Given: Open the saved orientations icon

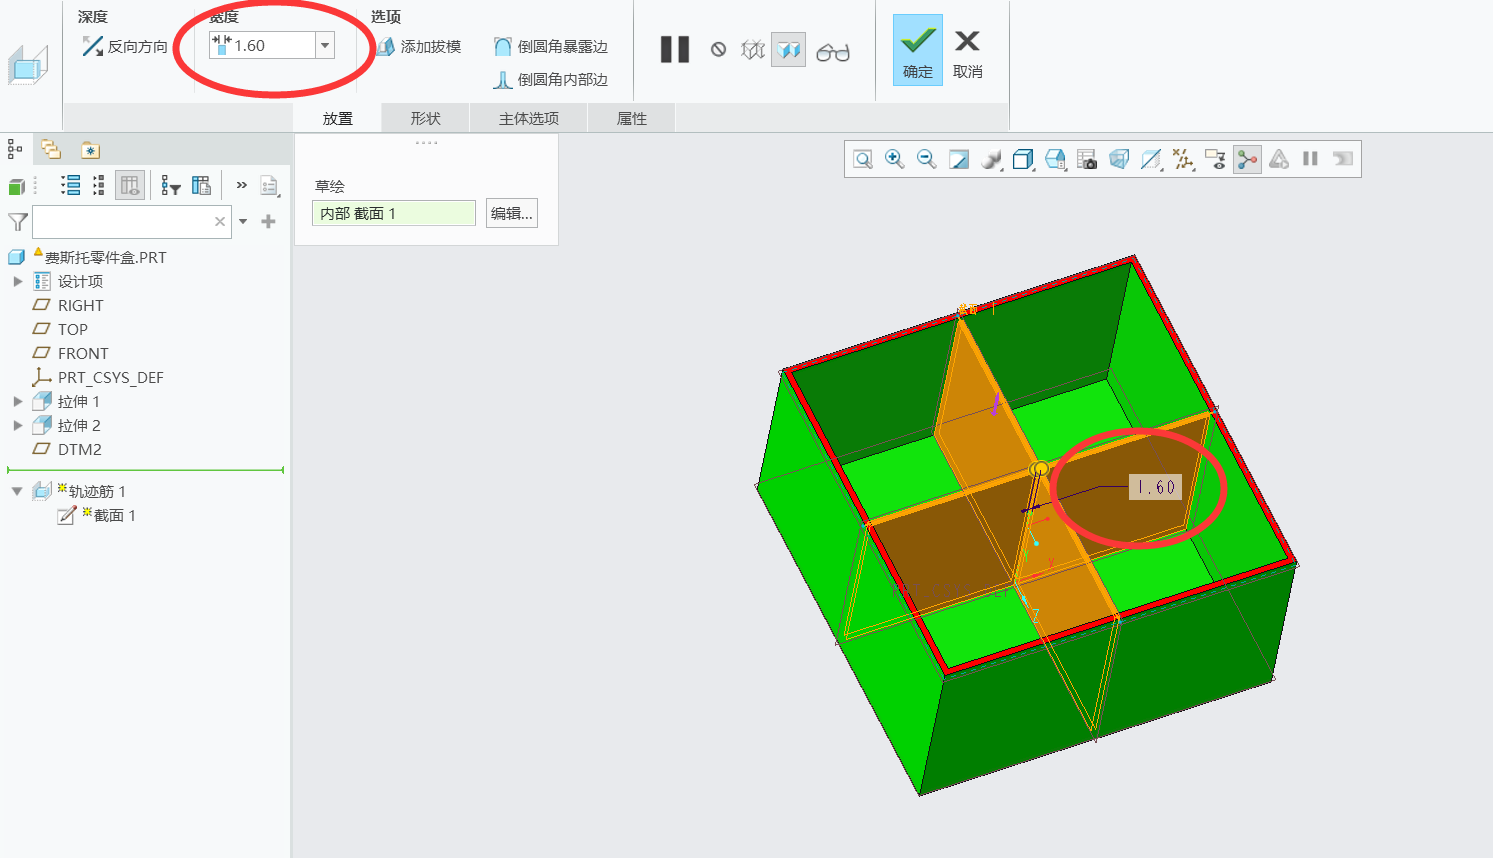Looking at the screenshot, I should coord(1055,159).
